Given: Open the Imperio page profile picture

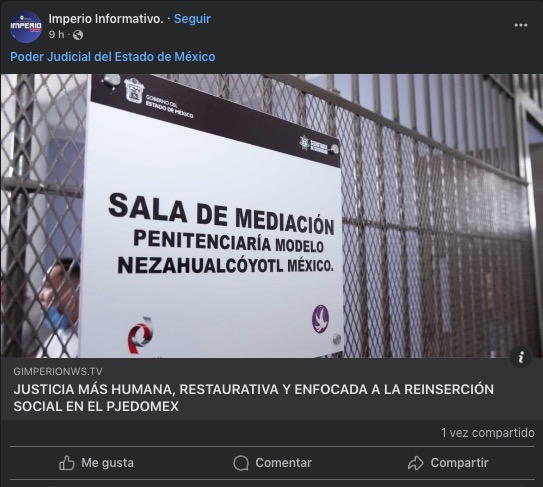Looking at the screenshot, I should [x=26, y=27].
